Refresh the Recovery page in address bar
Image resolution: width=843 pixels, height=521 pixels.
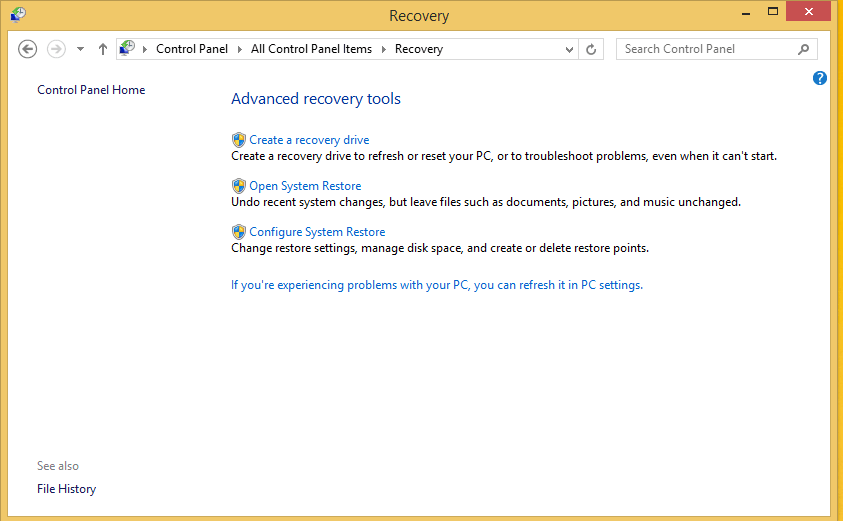click(x=591, y=49)
